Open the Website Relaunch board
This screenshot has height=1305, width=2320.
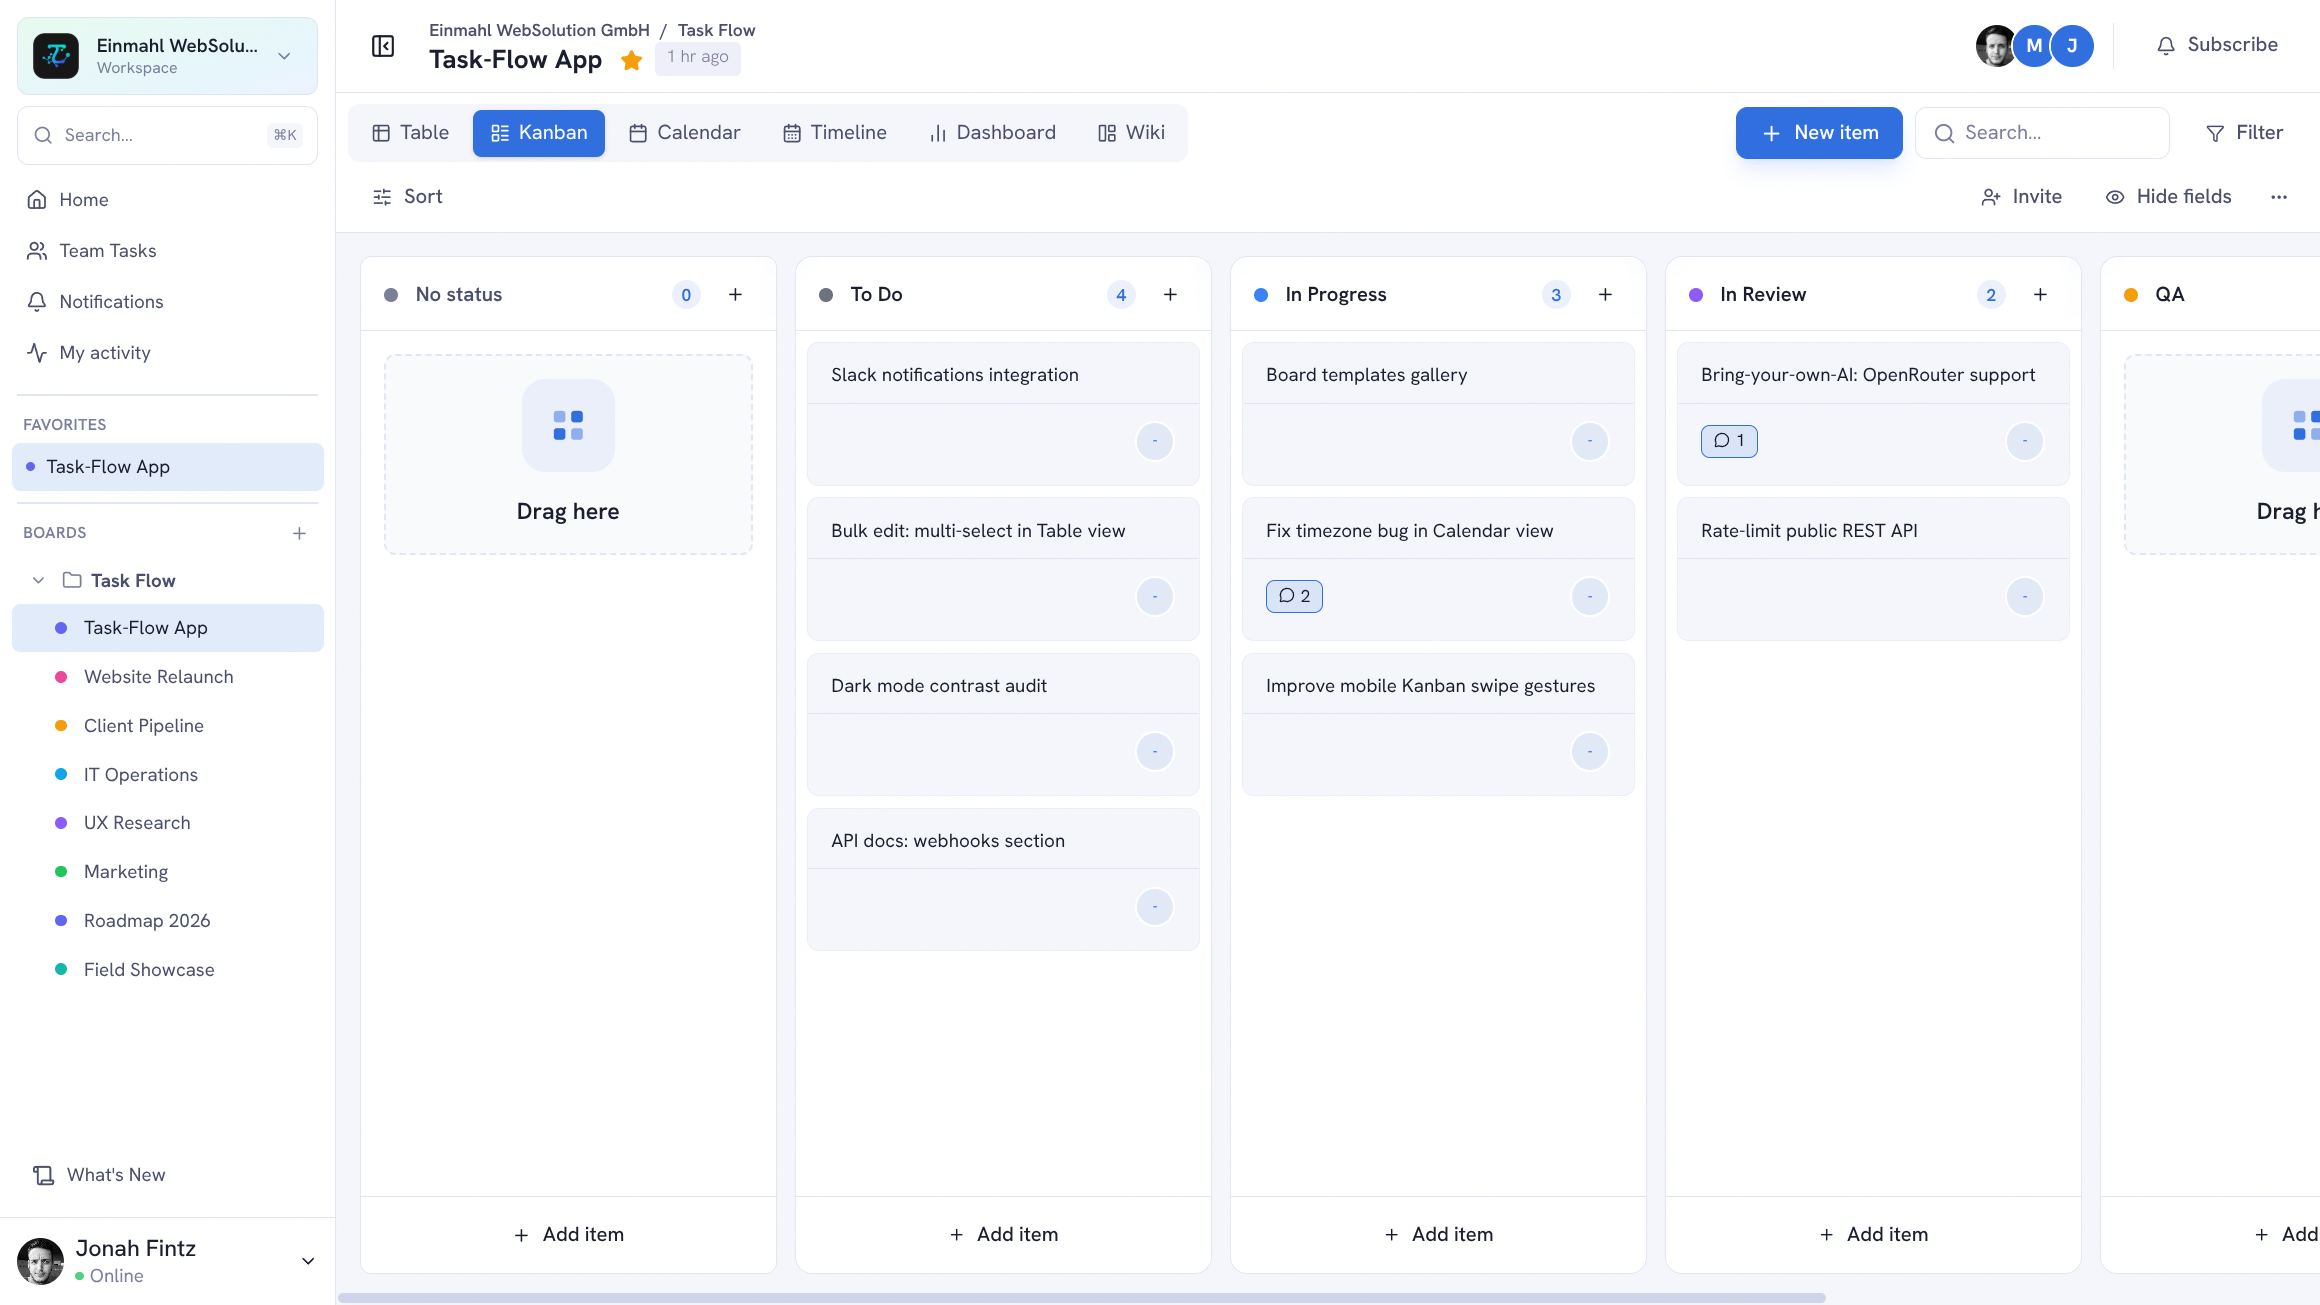coord(168,677)
